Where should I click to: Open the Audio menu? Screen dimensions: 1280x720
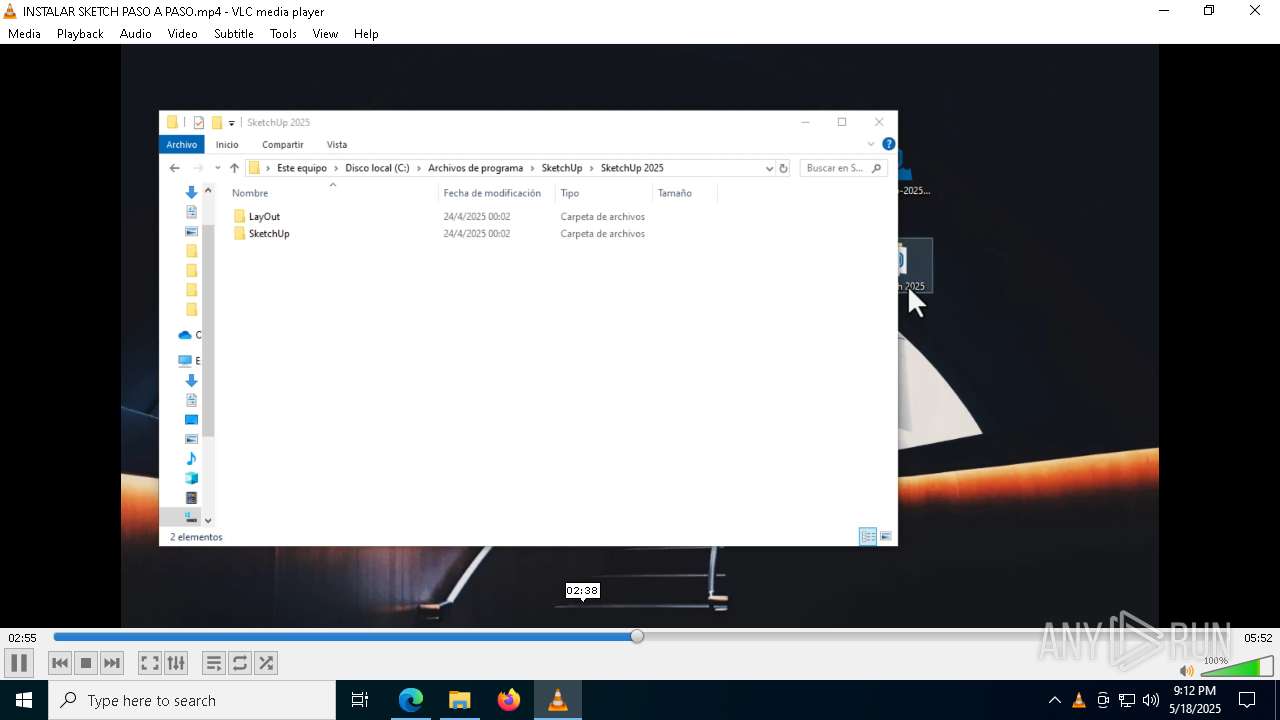pos(135,33)
